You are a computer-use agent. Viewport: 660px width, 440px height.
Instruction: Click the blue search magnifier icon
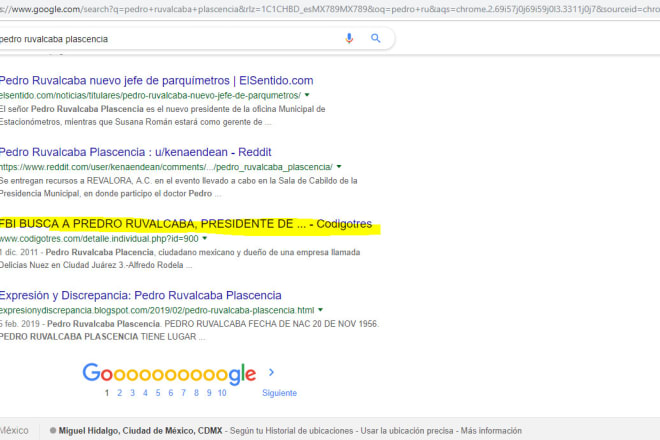pyautogui.click(x=375, y=38)
